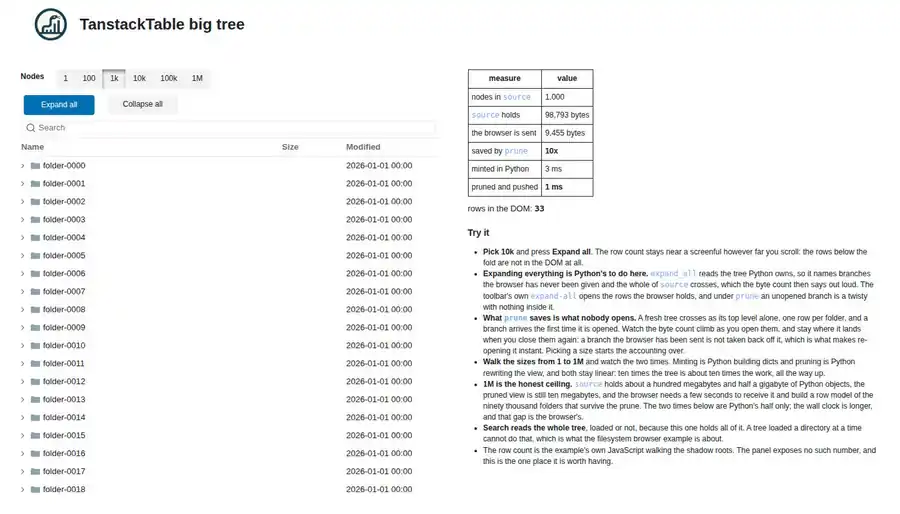Screen dimensions: 900x514
Task: Click the folder icon of folder-0002
Action: point(36,202)
